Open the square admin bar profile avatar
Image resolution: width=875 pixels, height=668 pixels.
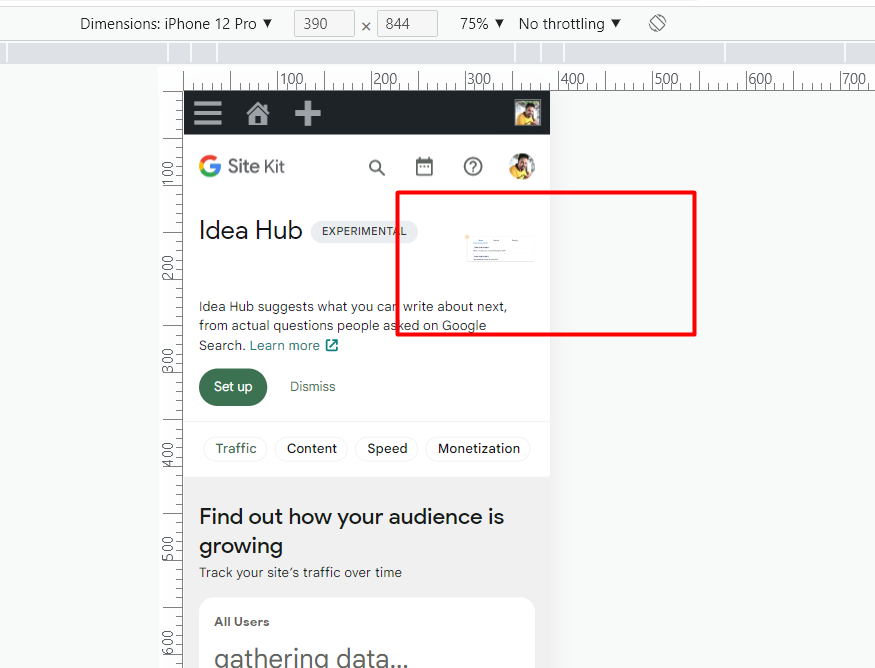(527, 113)
